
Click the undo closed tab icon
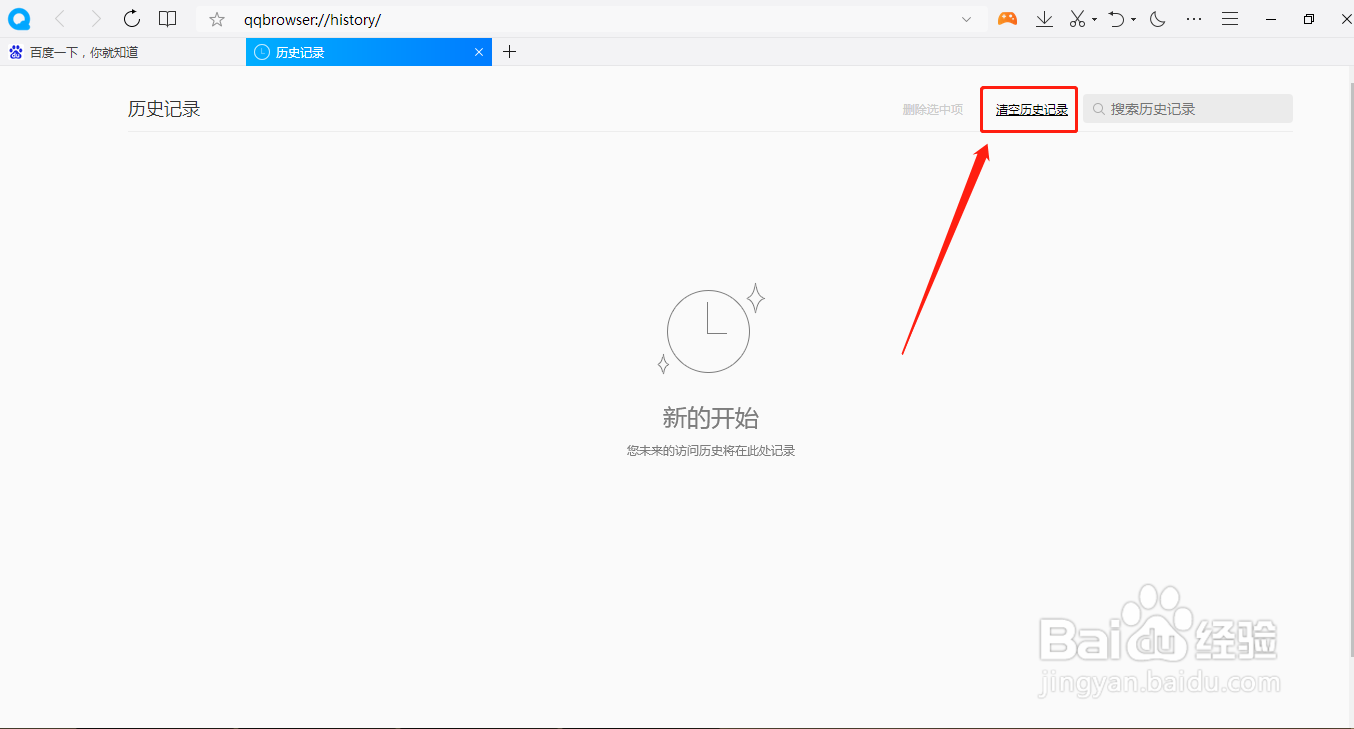coord(1117,19)
